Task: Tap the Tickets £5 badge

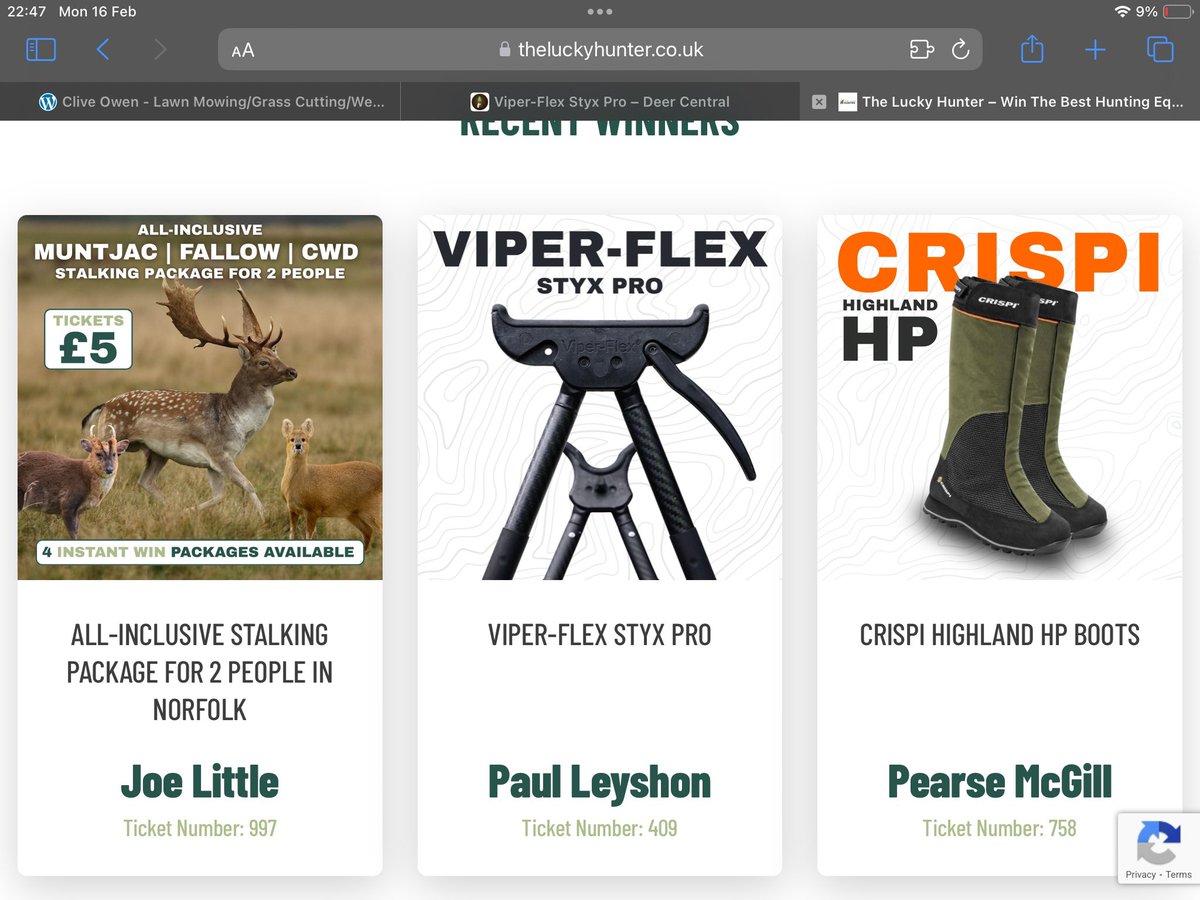Action: point(88,339)
